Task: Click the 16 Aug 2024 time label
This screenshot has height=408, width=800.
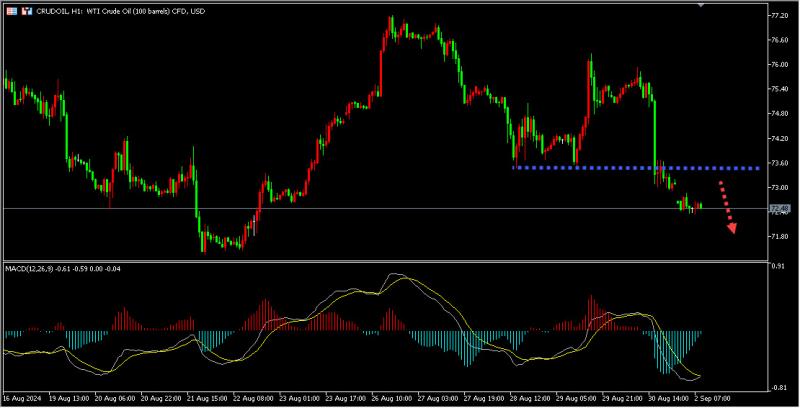Action: point(21,398)
